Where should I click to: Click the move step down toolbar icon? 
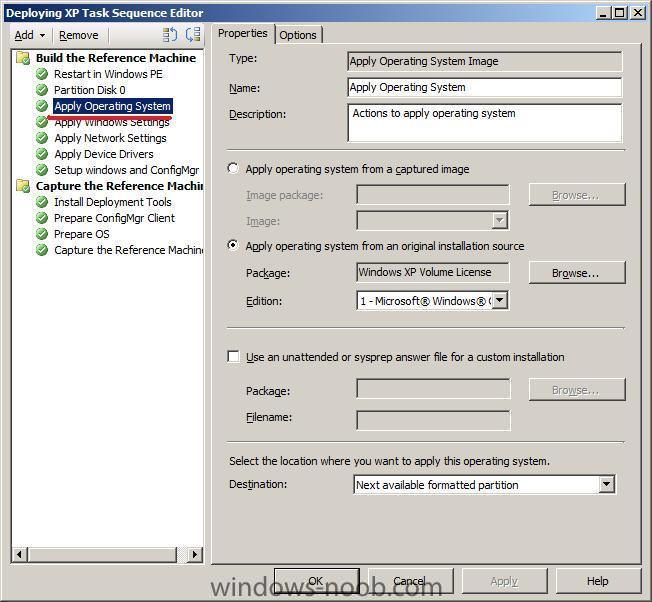pyautogui.click(x=193, y=35)
